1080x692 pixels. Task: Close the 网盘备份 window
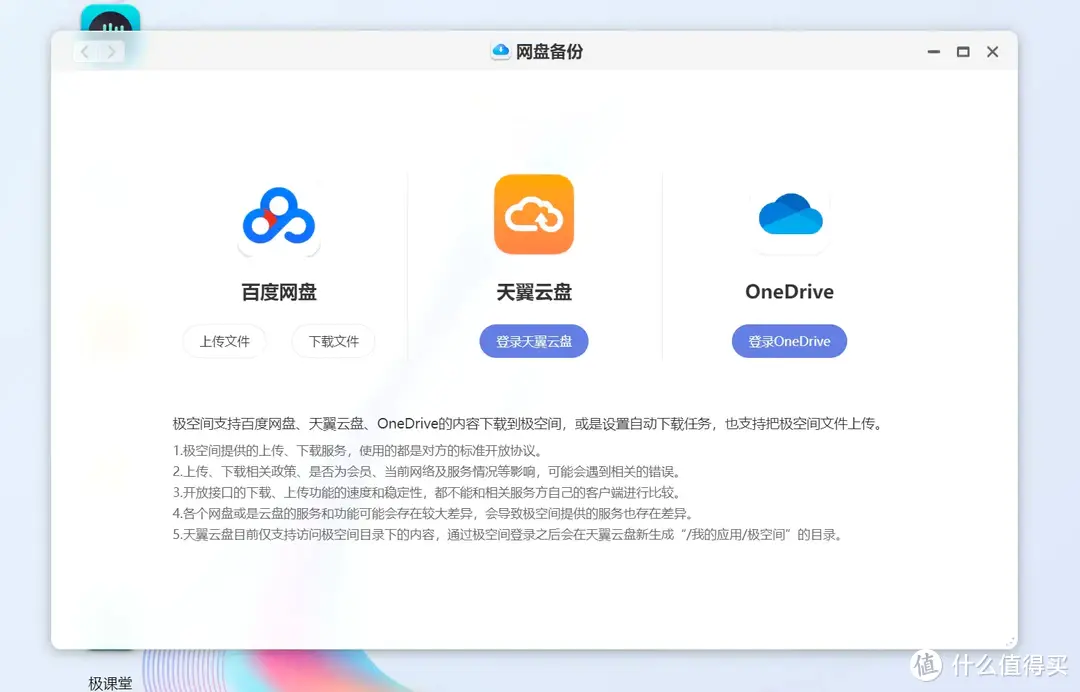pyautogui.click(x=993, y=52)
